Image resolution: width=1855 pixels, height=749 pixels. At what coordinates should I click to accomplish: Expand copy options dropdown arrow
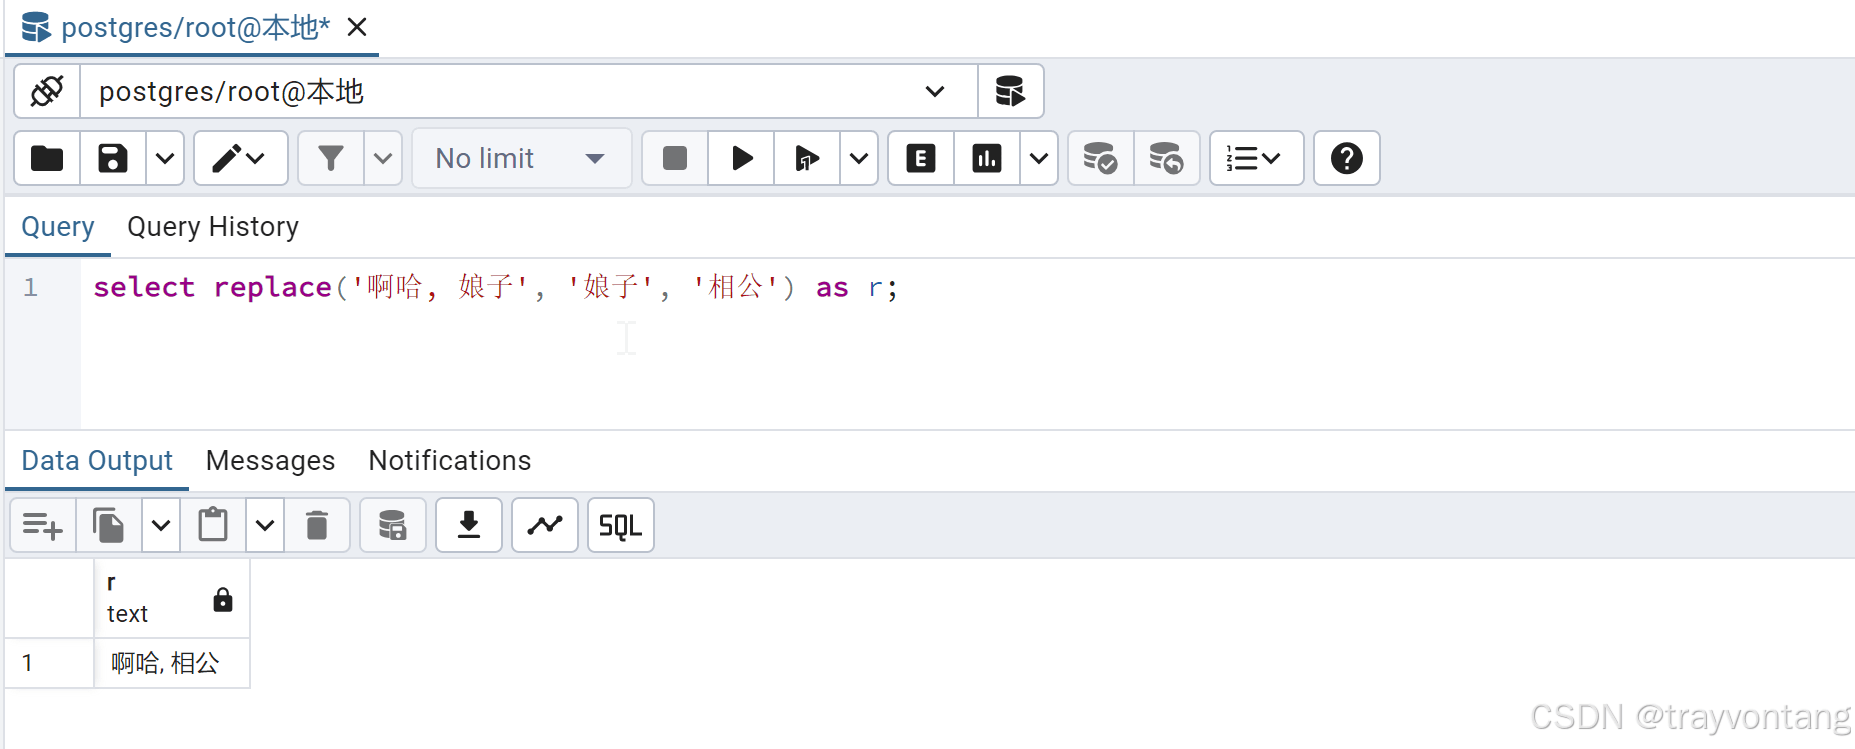click(x=161, y=525)
